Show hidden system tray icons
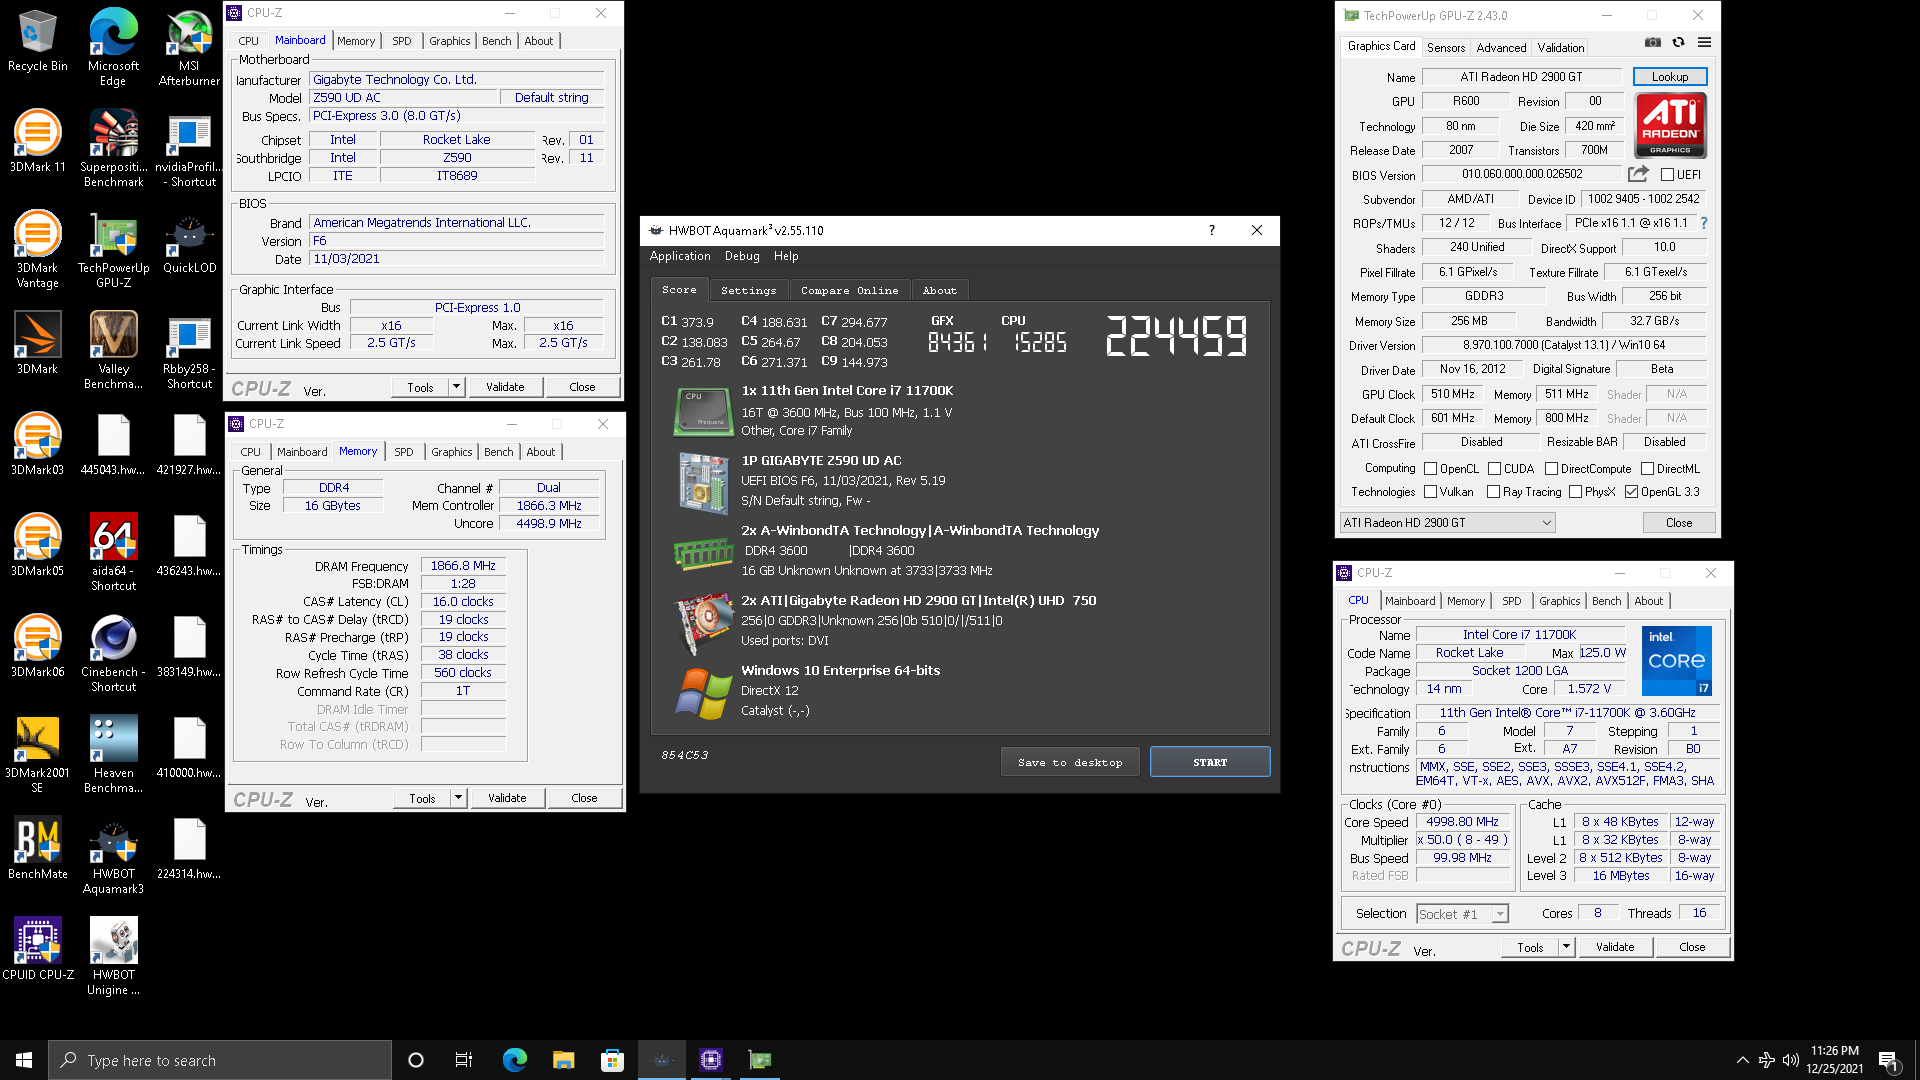Viewport: 1920px width, 1080px height. (1742, 1060)
